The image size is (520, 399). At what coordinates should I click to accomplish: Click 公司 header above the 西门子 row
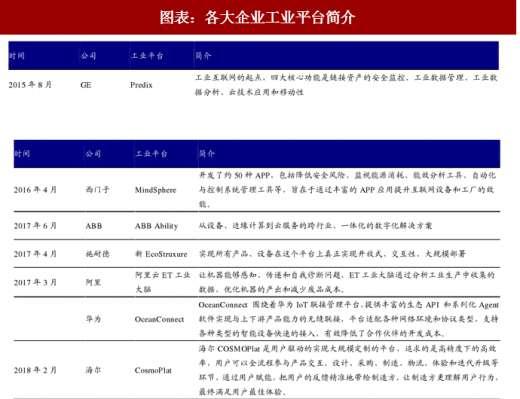point(93,153)
